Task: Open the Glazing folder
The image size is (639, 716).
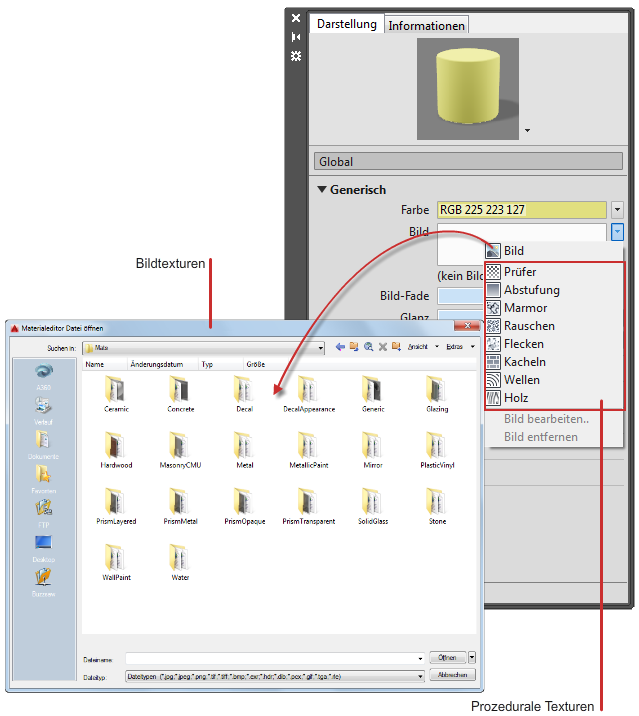Action: [x=437, y=394]
